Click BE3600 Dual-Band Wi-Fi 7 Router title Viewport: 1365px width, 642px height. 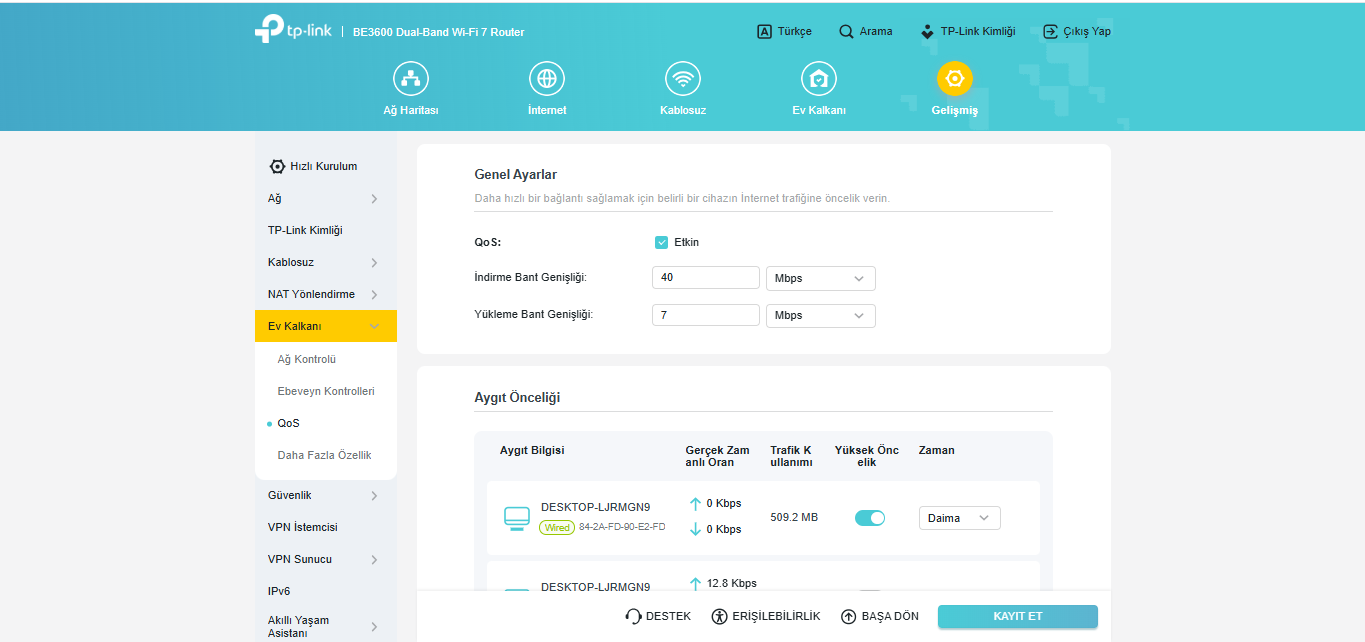(438, 32)
